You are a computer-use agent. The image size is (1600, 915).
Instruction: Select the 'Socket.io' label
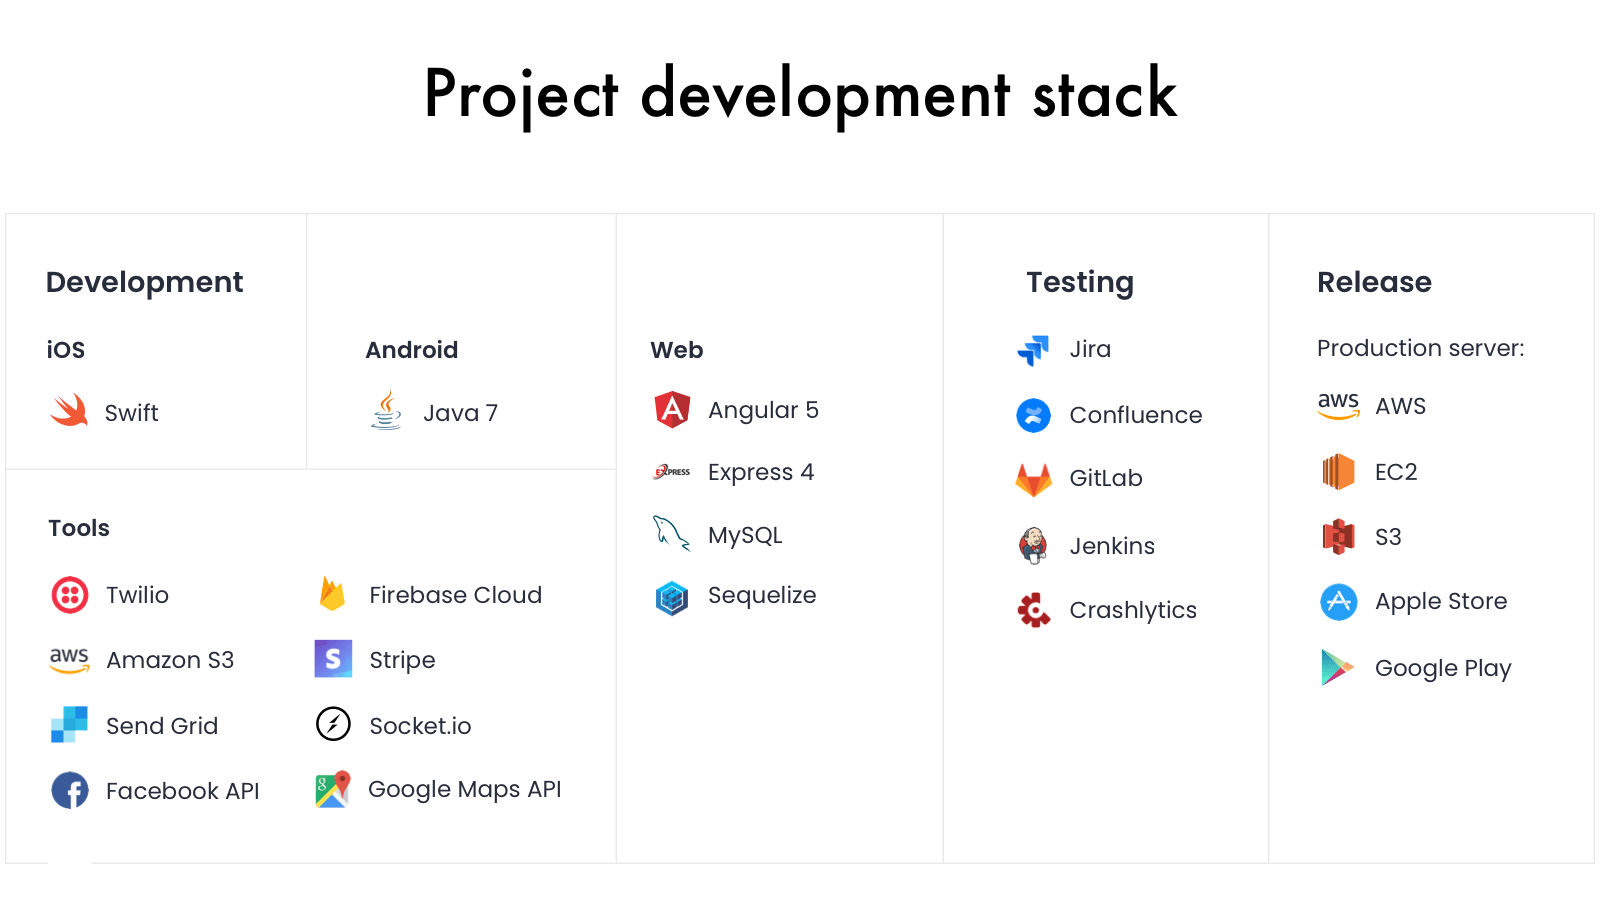pyautogui.click(x=420, y=726)
